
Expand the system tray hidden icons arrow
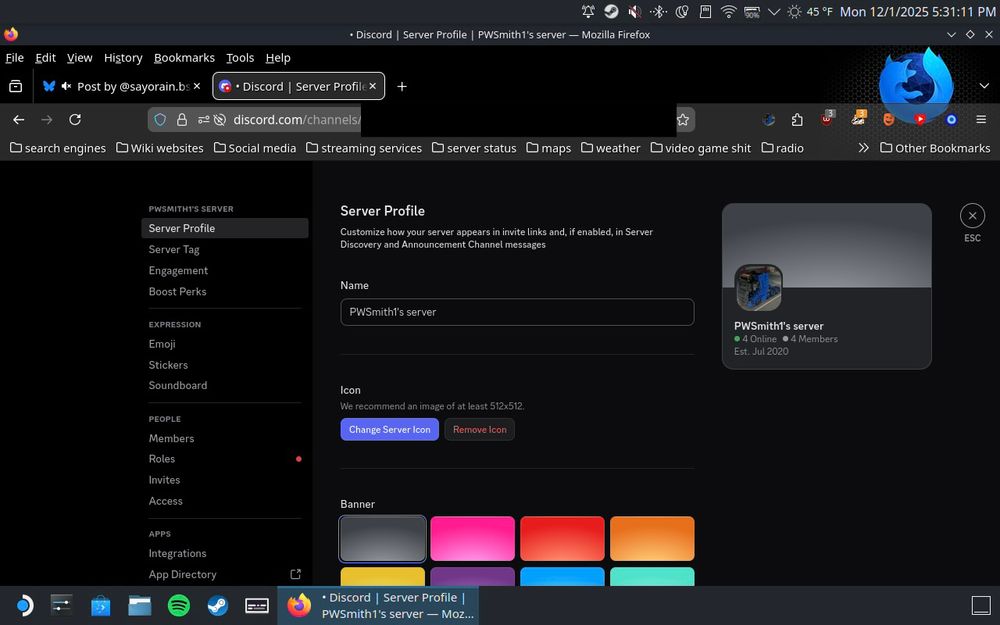(x=774, y=13)
